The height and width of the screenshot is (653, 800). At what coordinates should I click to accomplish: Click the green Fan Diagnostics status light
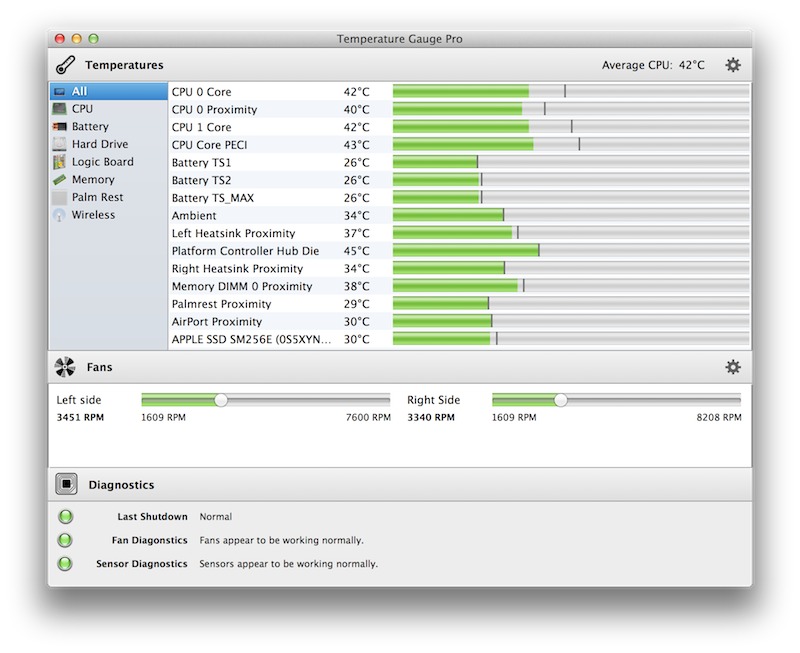[66, 540]
